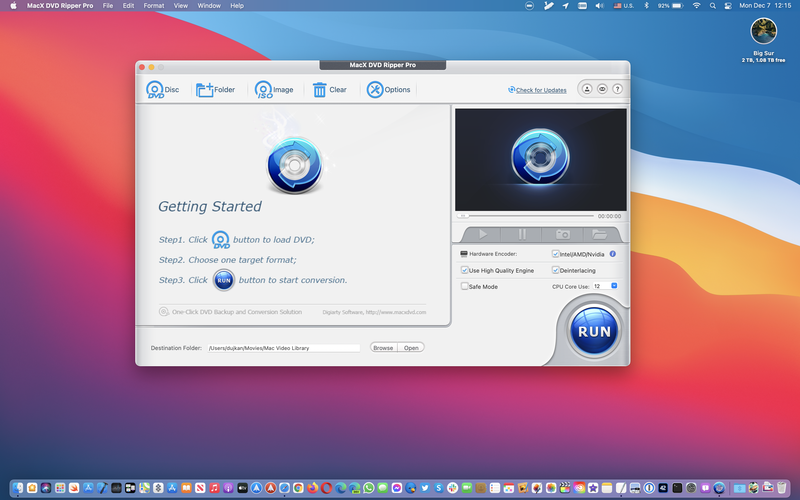Open snapshot folder icon under preview
800x500 pixels.
coord(599,234)
